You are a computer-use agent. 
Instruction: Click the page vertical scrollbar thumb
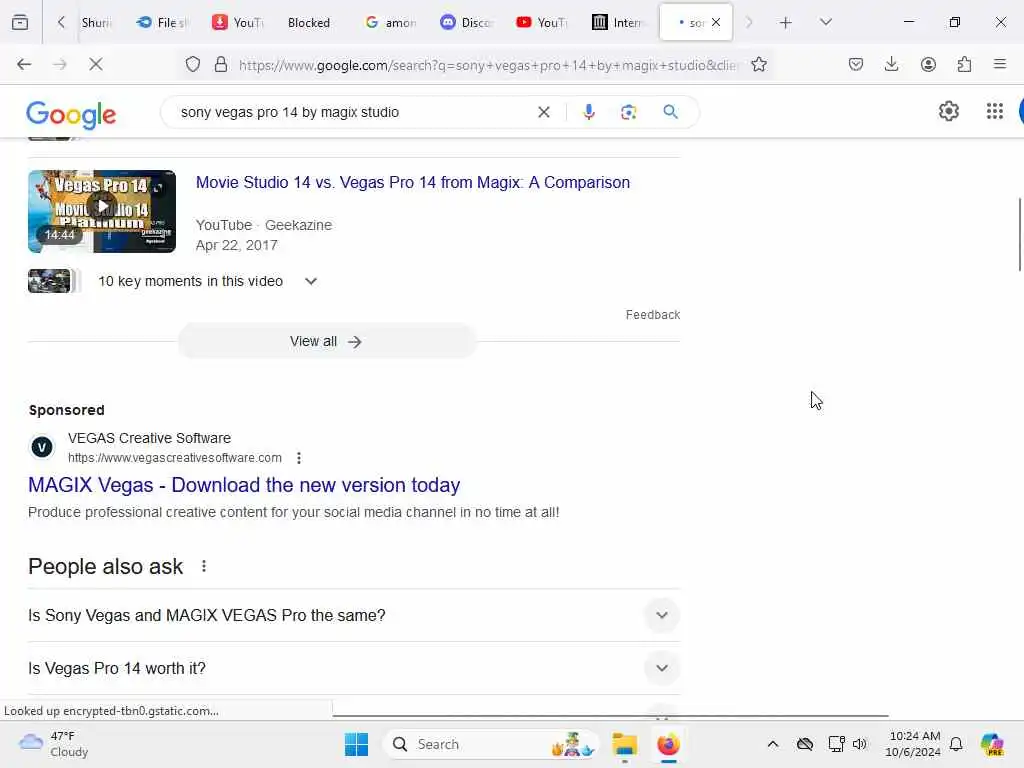coord(1019,234)
